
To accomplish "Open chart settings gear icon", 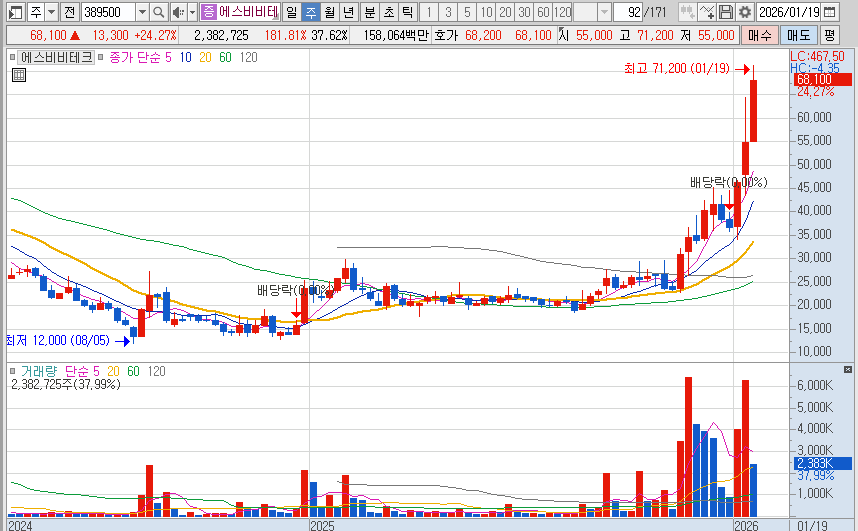I will point(744,11).
